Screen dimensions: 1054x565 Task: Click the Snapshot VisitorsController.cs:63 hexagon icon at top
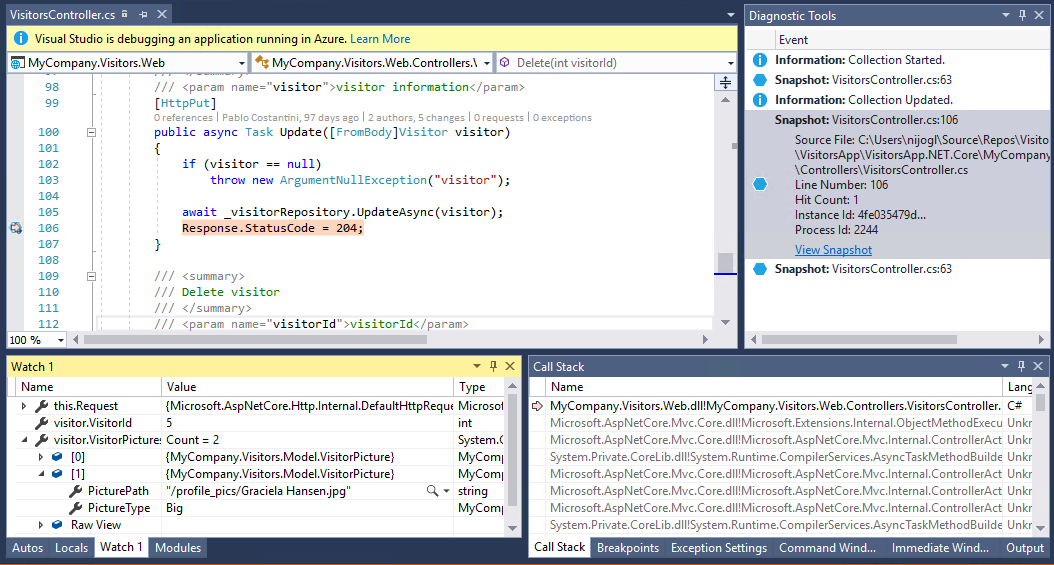coord(760,80)
